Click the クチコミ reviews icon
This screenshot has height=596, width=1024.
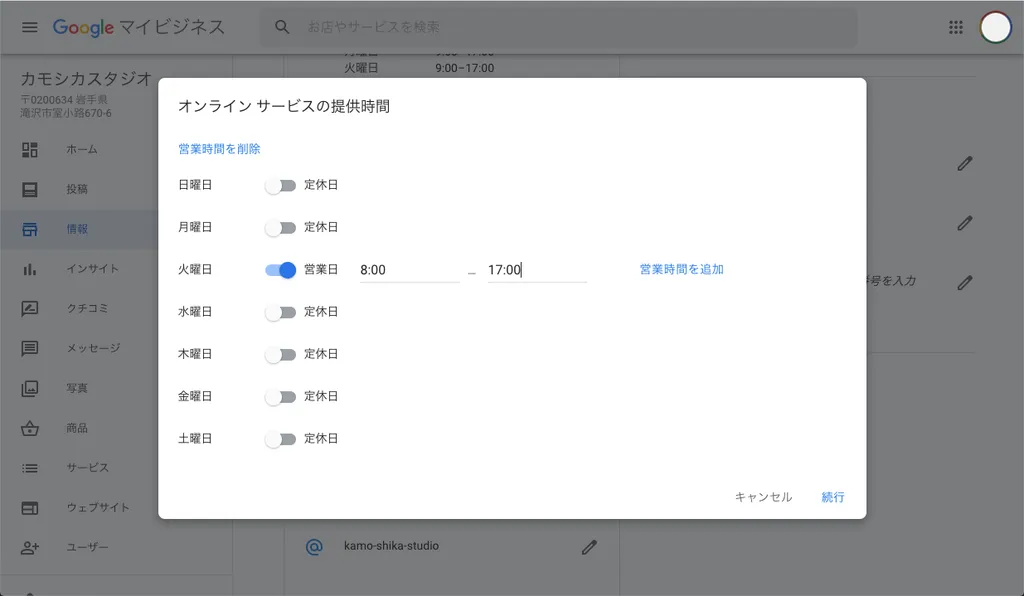(x=29, y=309)
